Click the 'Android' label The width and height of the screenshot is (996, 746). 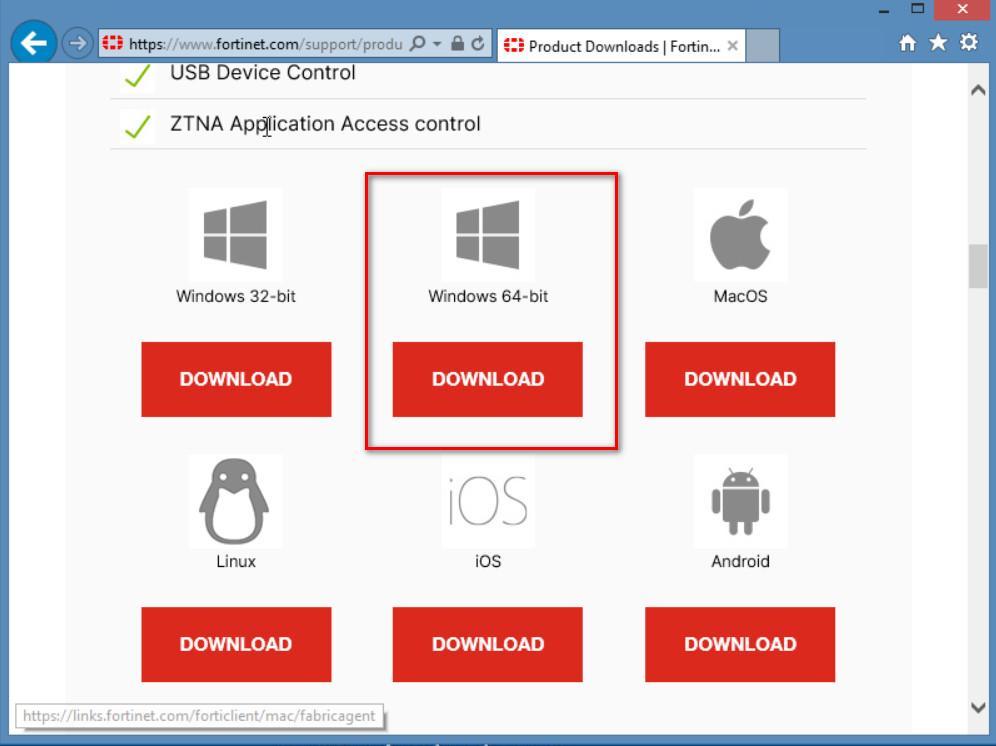pyautogui.click(x=740, y=561)
